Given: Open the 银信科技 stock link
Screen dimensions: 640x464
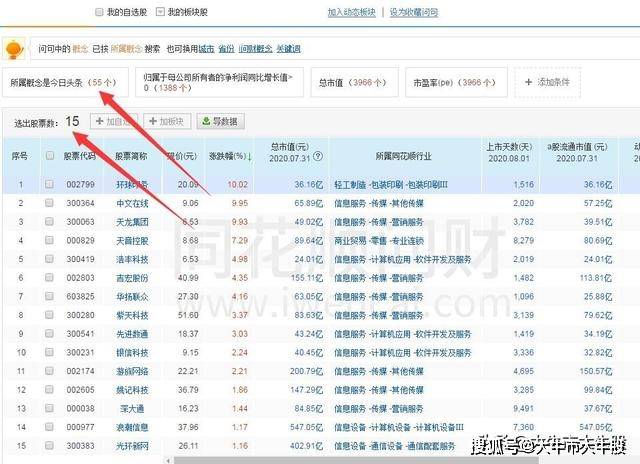Looking at the screenshot, I should pyautogui.click(x=132, y=353).
